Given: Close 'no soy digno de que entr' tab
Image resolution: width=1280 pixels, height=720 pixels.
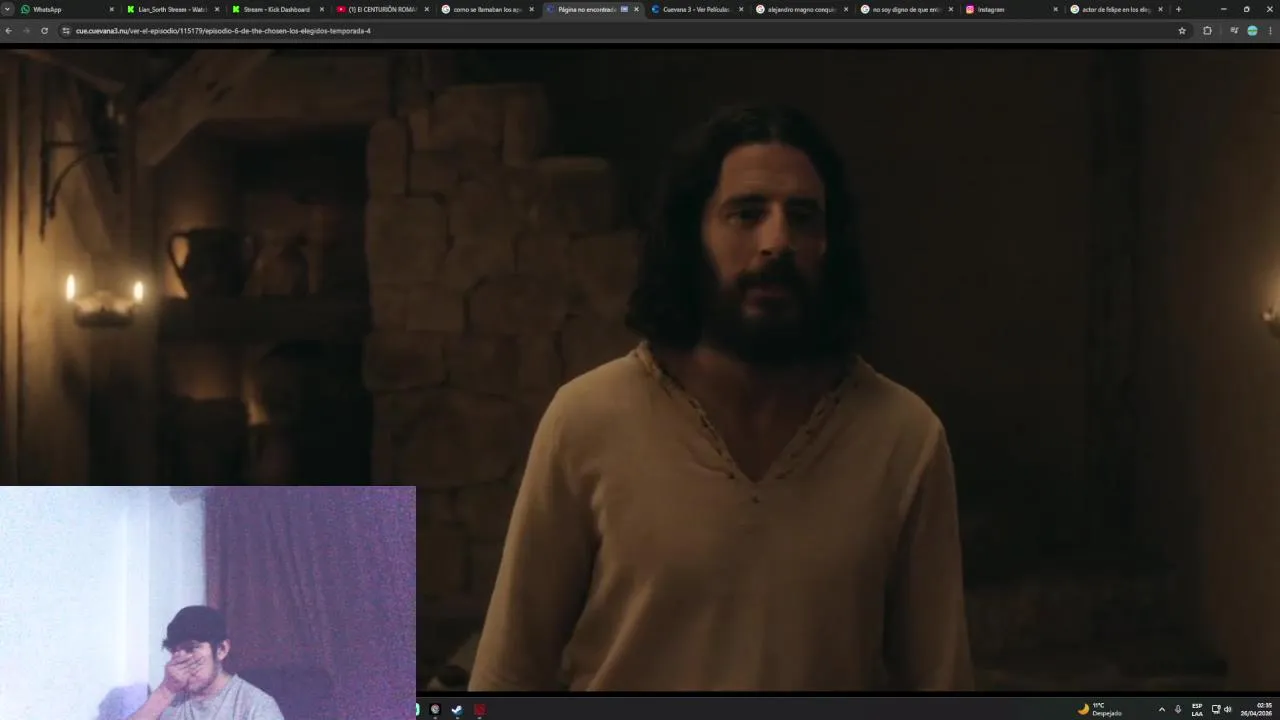Looking at the screenshot, I should (x=951, y=9).
